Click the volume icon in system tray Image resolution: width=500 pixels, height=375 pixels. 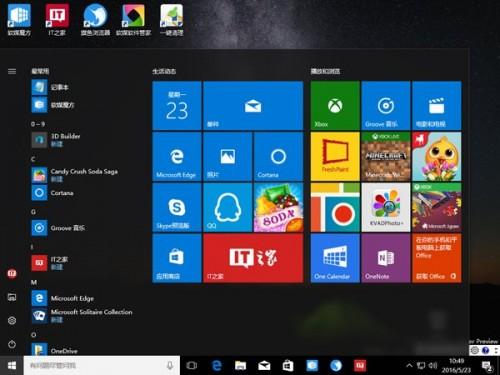coord(433,365)
